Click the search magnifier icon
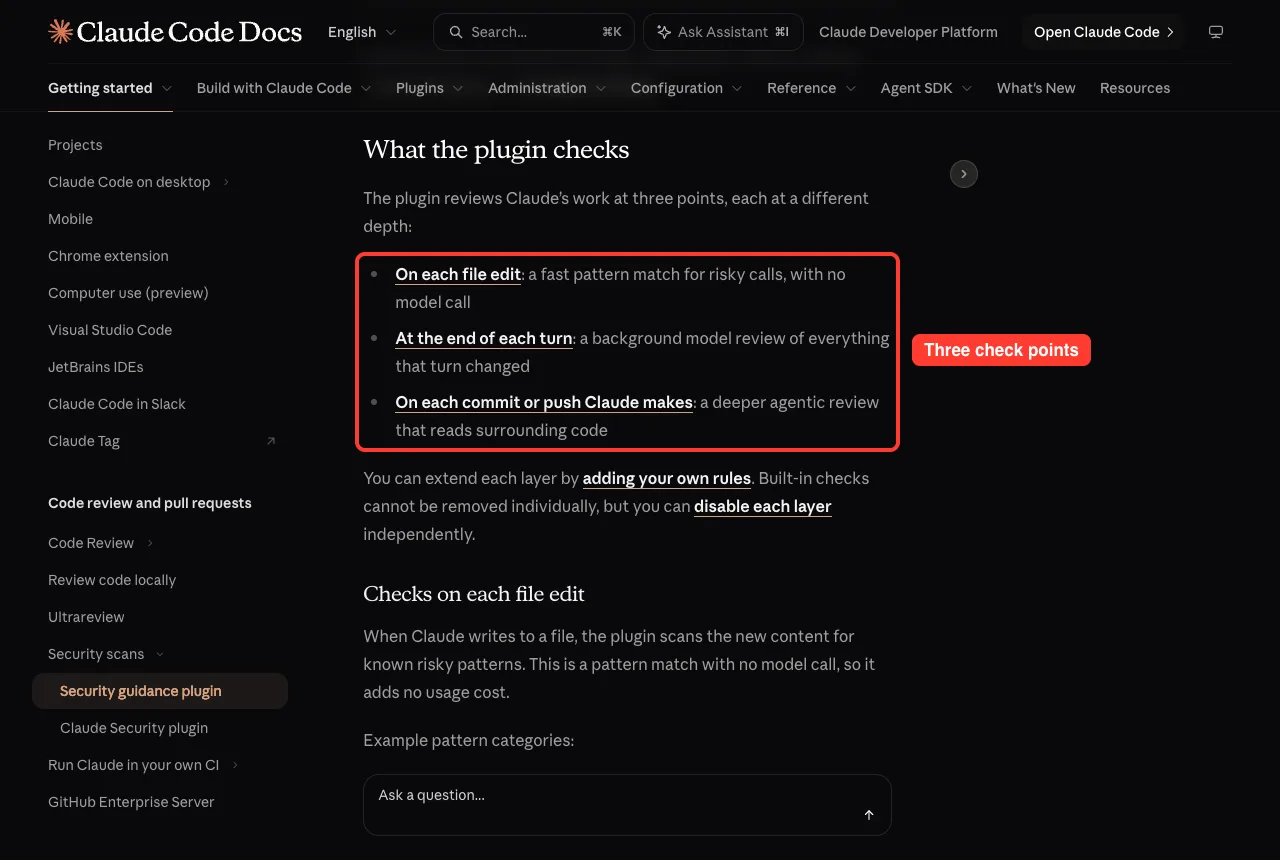Screen dimensions: 1280x860 pyautogui.click(x=456, y=32)
